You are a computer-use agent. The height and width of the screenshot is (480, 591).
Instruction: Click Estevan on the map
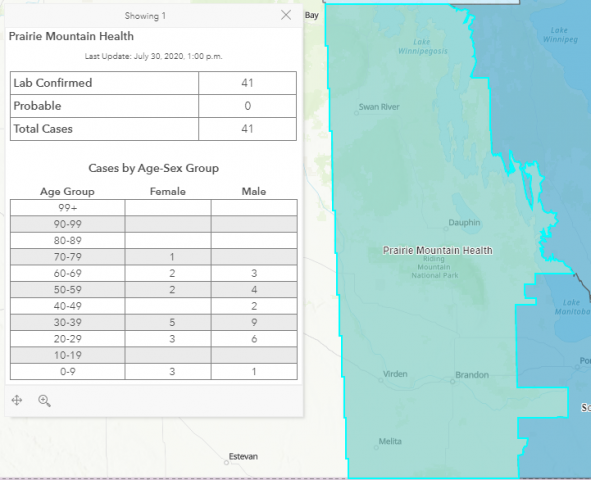coord(243,457)
